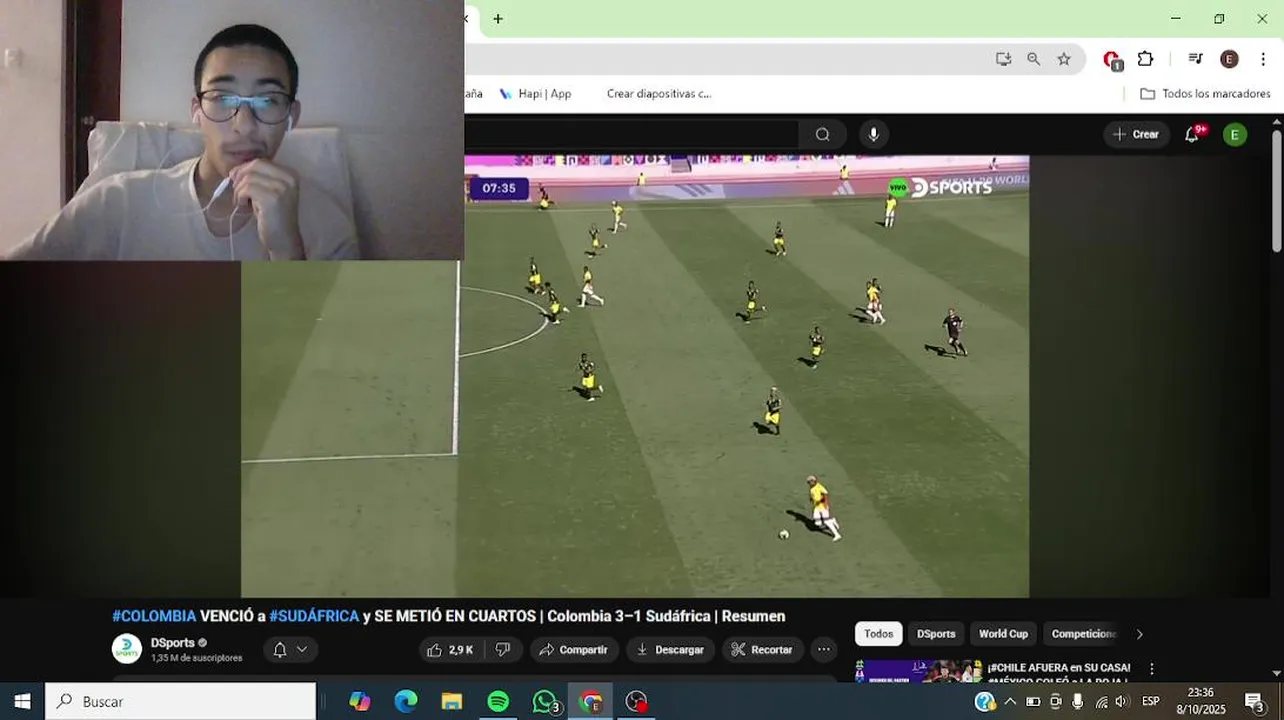The width and height of the screenshot is (1284, 720).
Task: Open File Explorer from the taskbar
Action: click(452, 702)
